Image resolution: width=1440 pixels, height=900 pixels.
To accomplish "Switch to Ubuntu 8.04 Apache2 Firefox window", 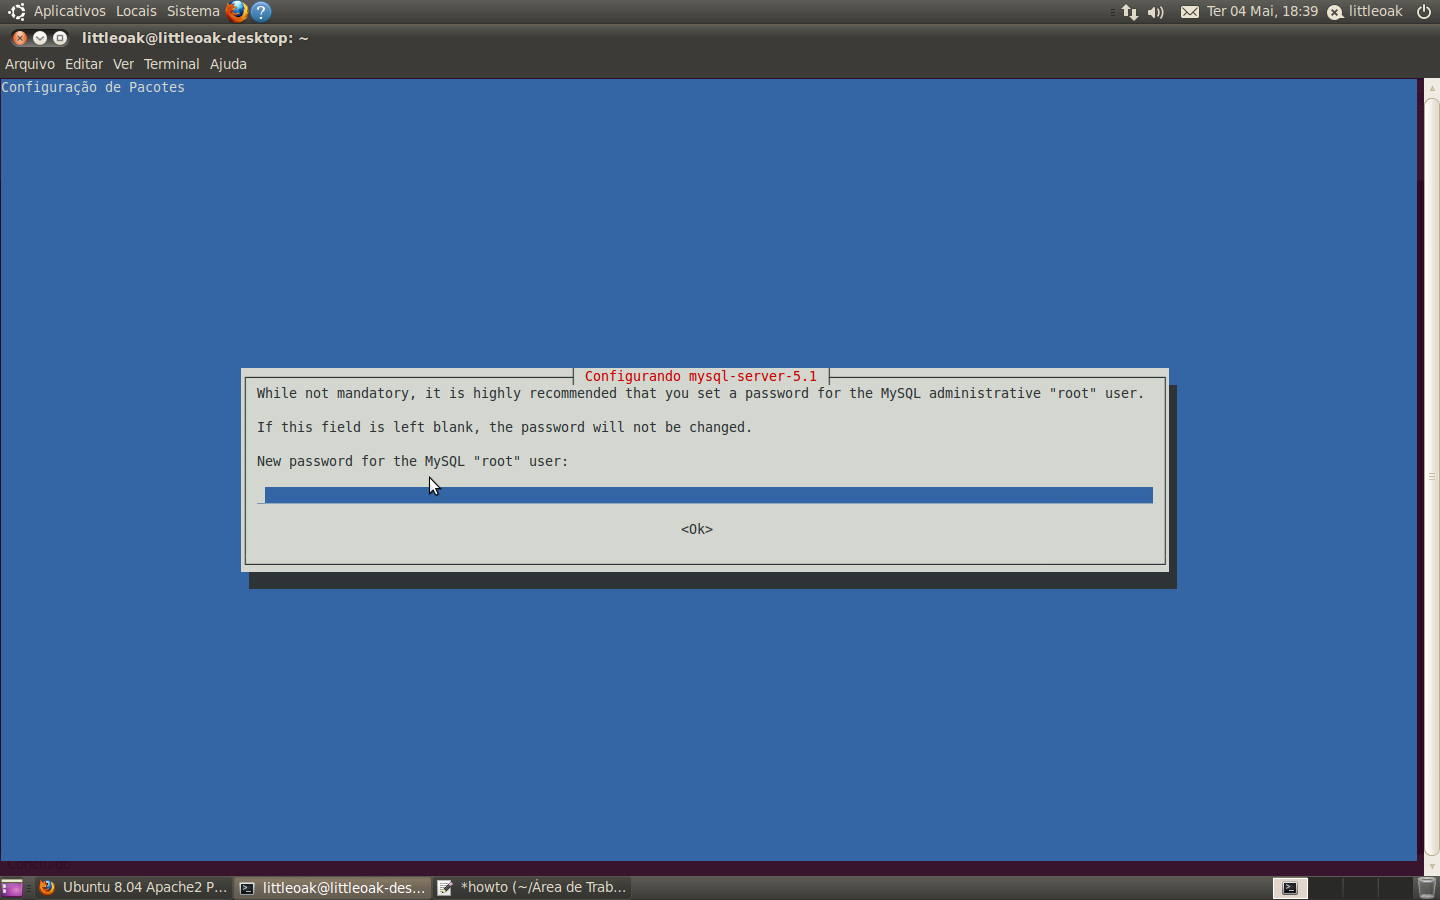I will pyautogui.click(x=133, y=887).
